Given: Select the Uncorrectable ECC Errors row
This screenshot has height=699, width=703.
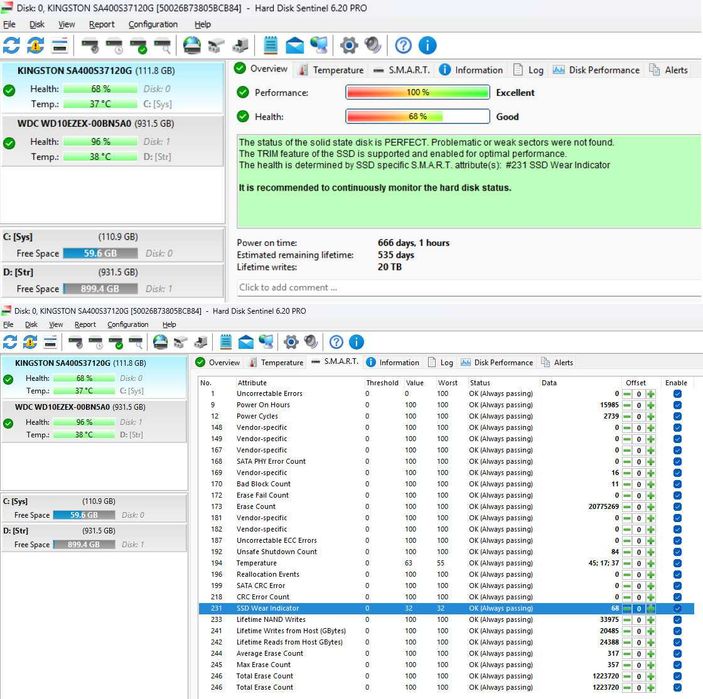Looking at the screenshot, I should (x=446, y=541).
